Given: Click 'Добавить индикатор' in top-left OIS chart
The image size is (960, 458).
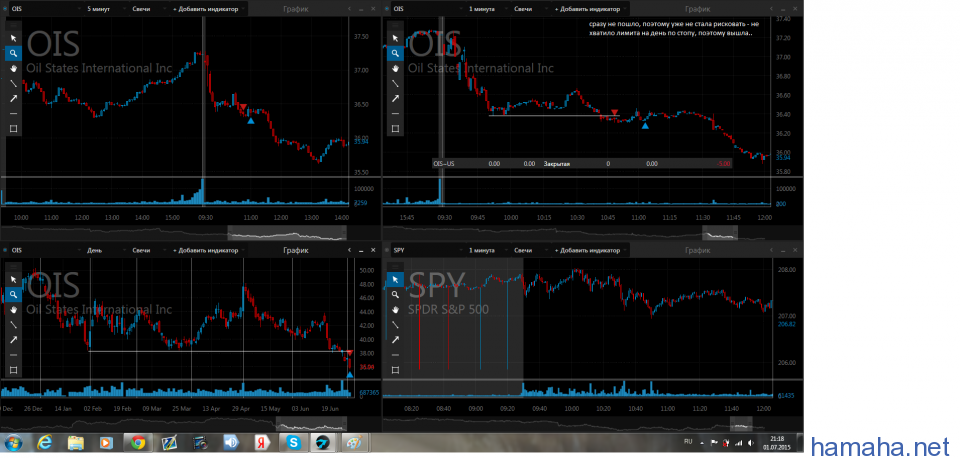Looking at the screenshot, I should point(205,8).
